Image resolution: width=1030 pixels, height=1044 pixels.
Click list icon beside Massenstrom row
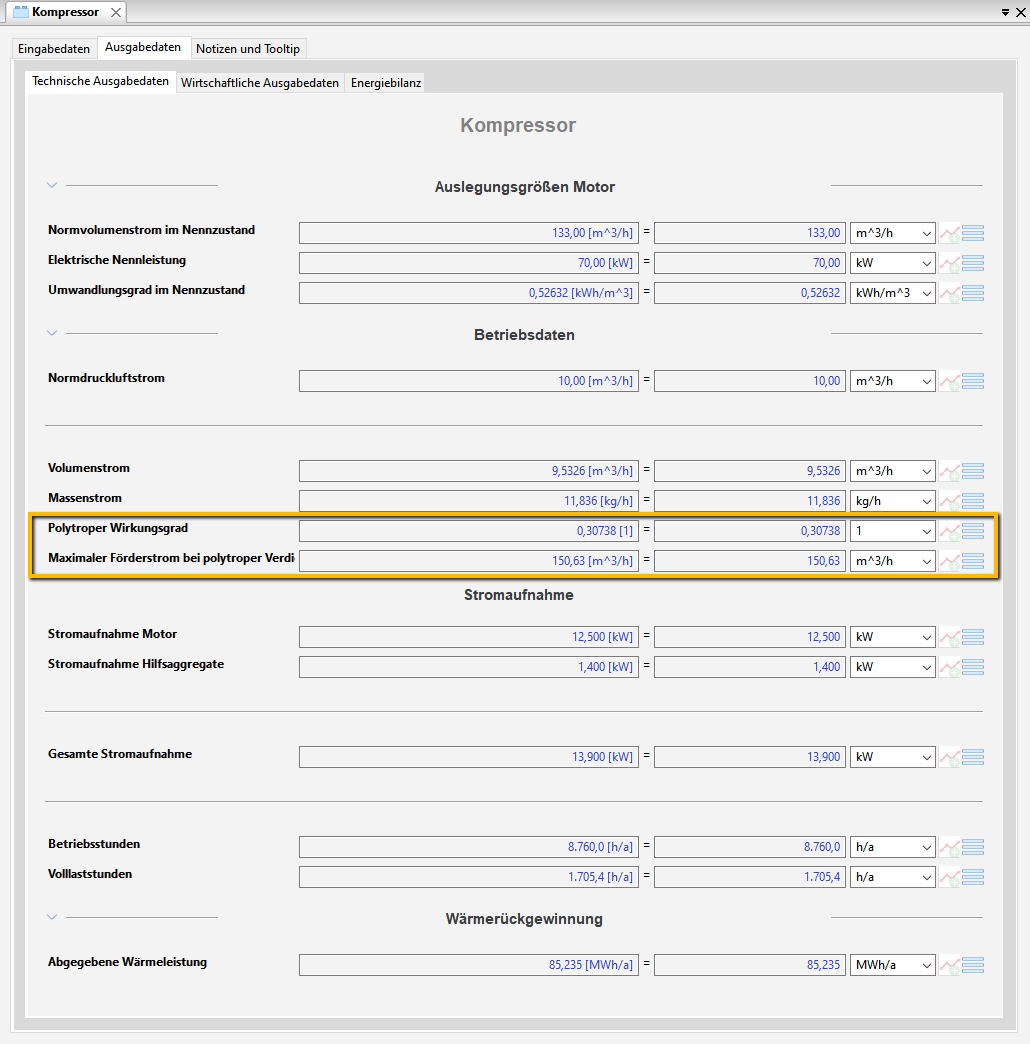[973, 501]
